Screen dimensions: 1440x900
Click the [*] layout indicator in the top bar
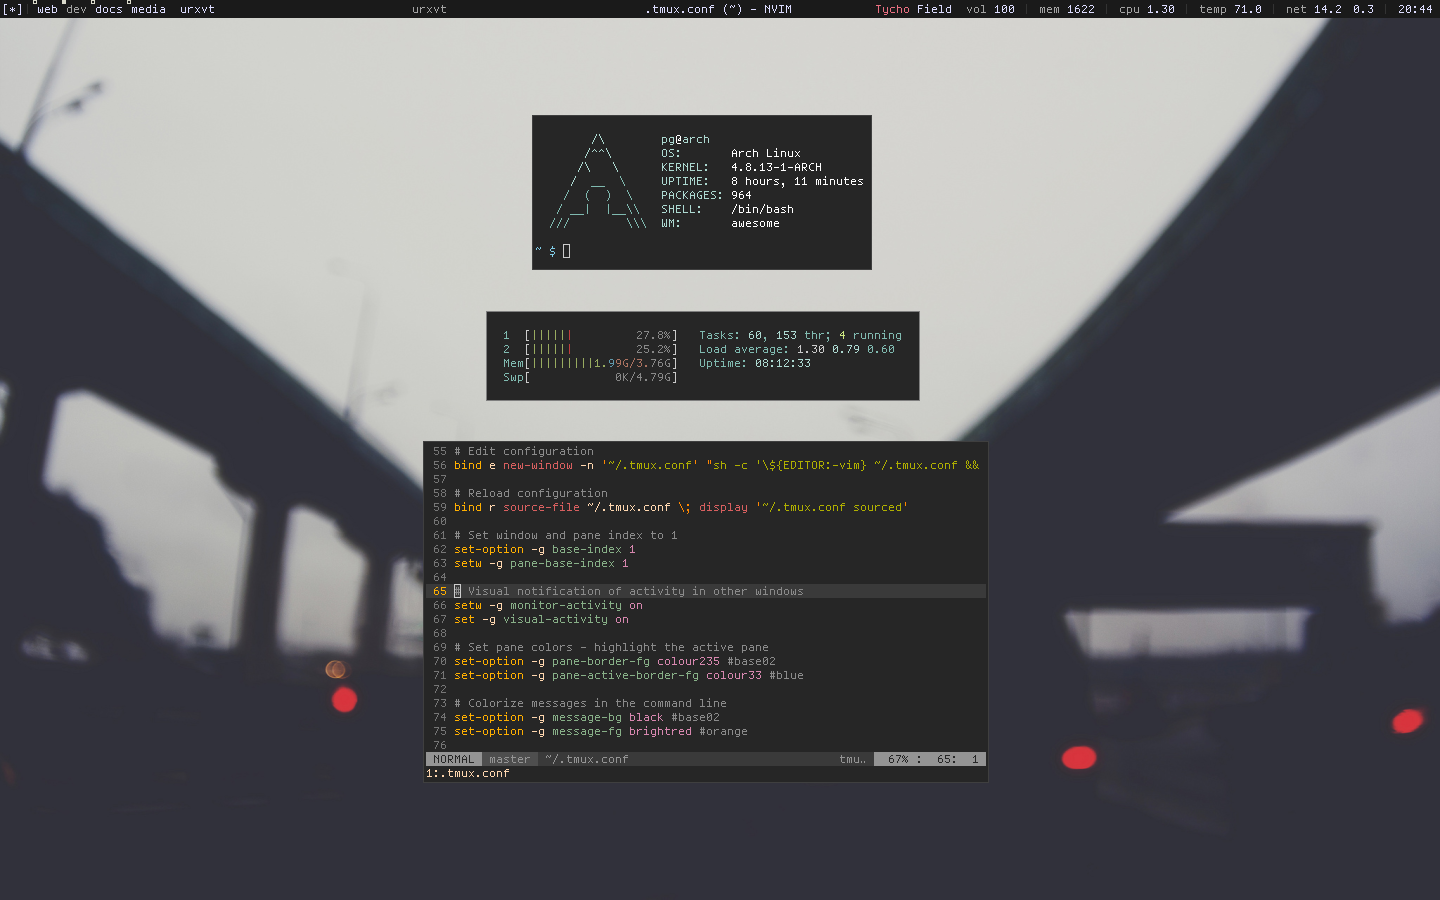12,9
